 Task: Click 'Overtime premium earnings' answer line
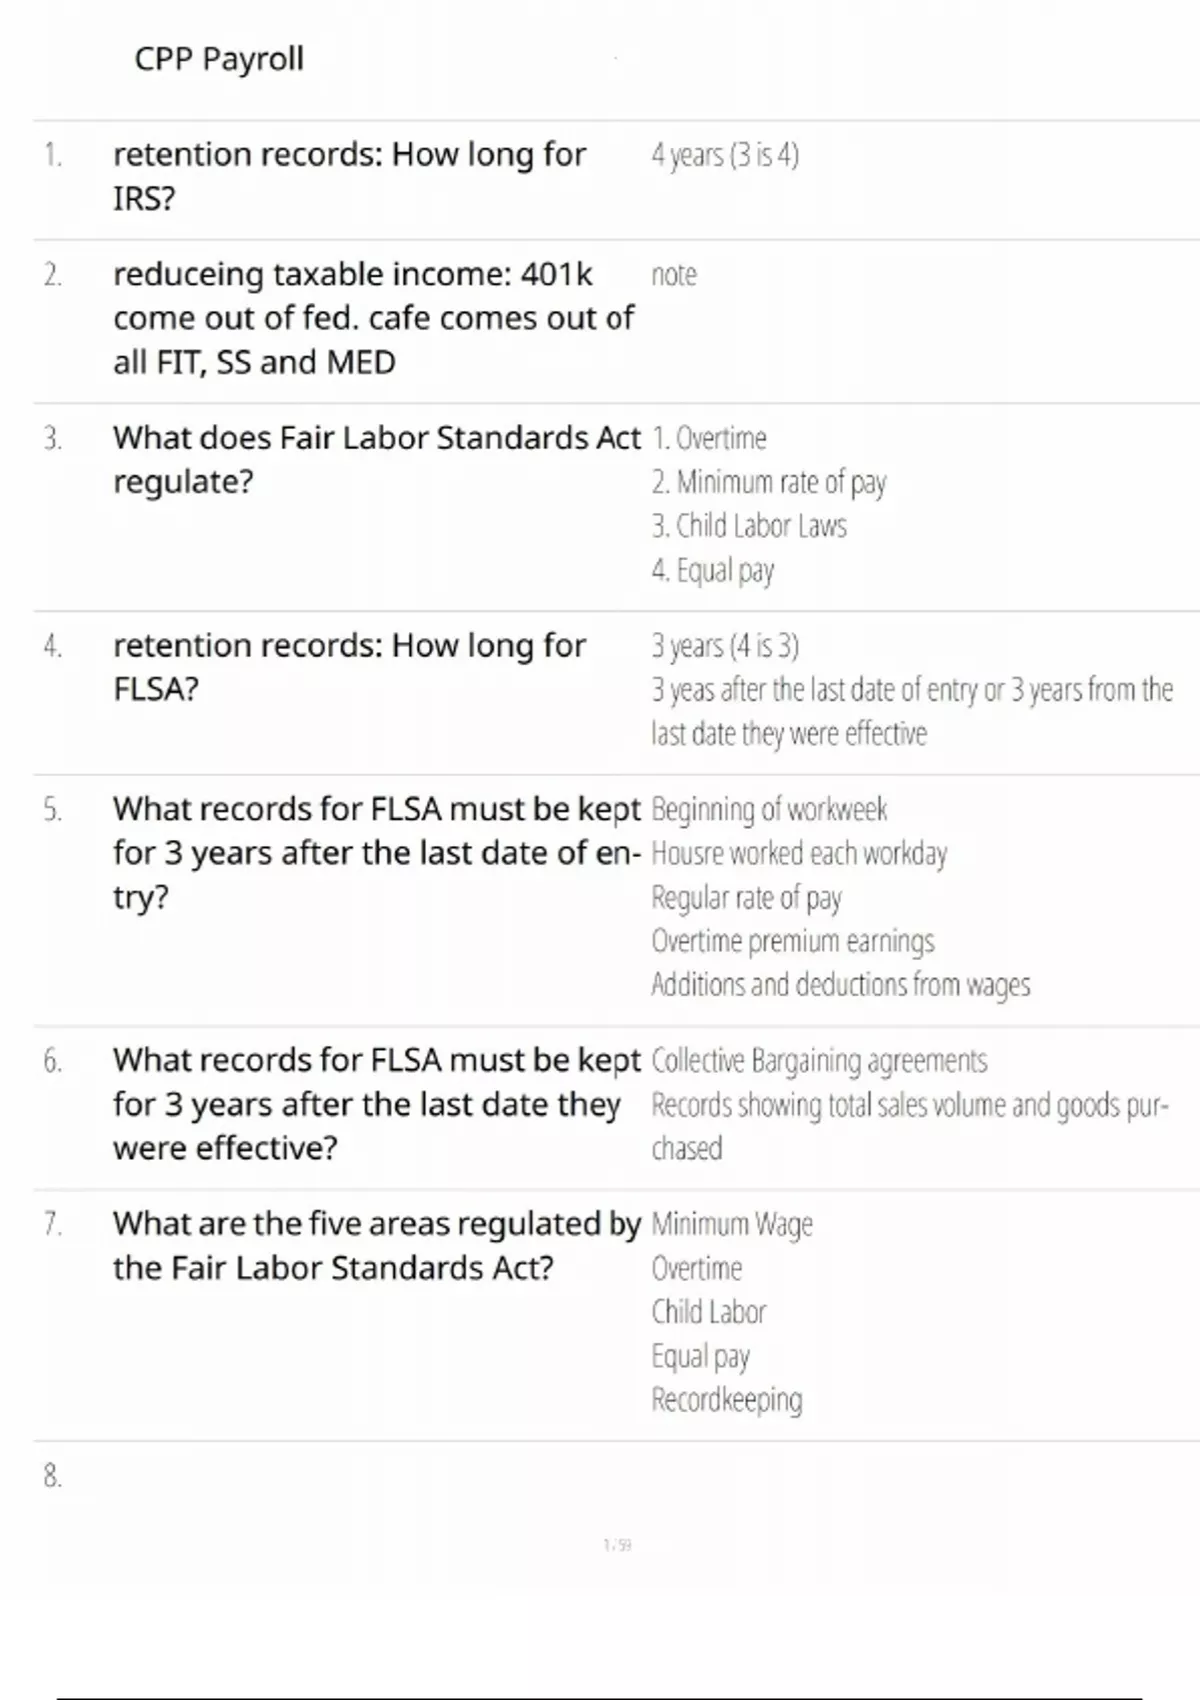pyautogui.click(x=793, y=941)
